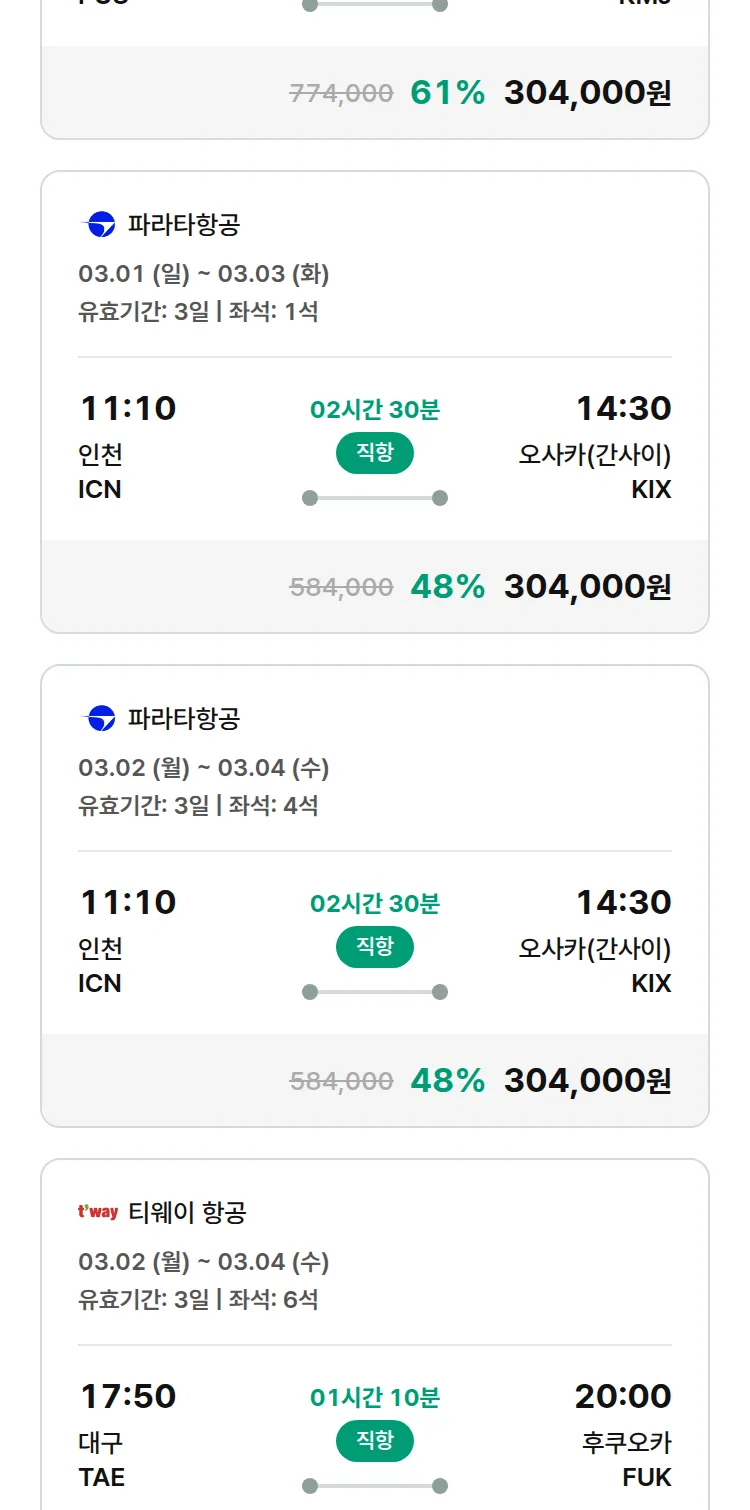This screenshot has height=1510, width=750.
Task: Select the 304,000원 price next to 61%
Action: [587, 93]
